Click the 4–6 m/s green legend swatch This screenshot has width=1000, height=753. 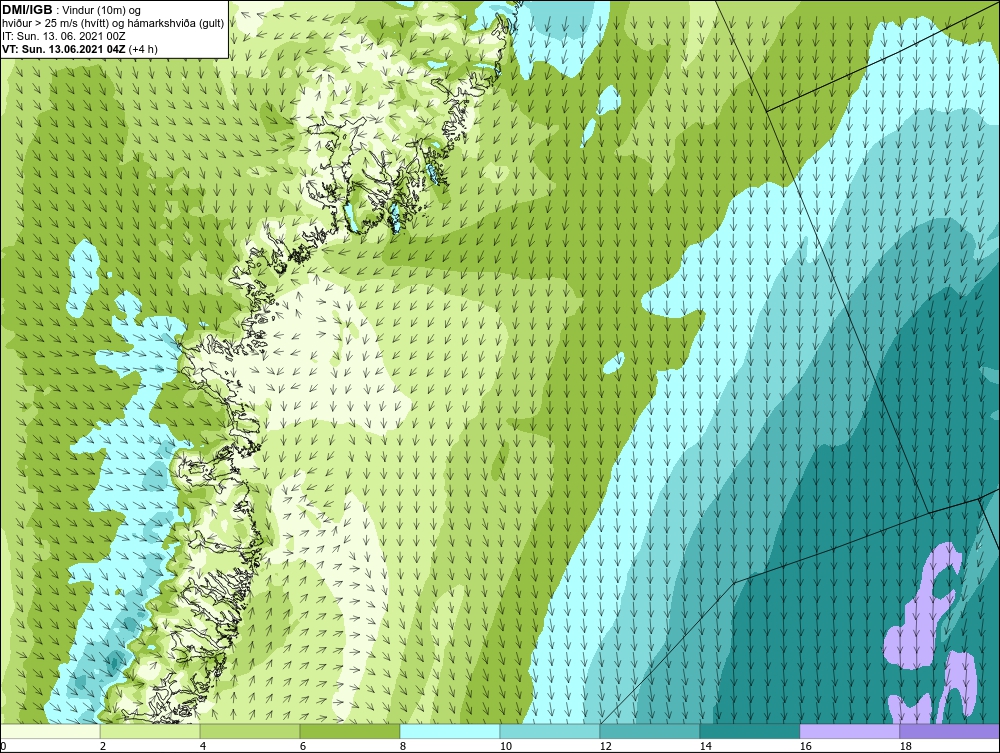point(250,731)
